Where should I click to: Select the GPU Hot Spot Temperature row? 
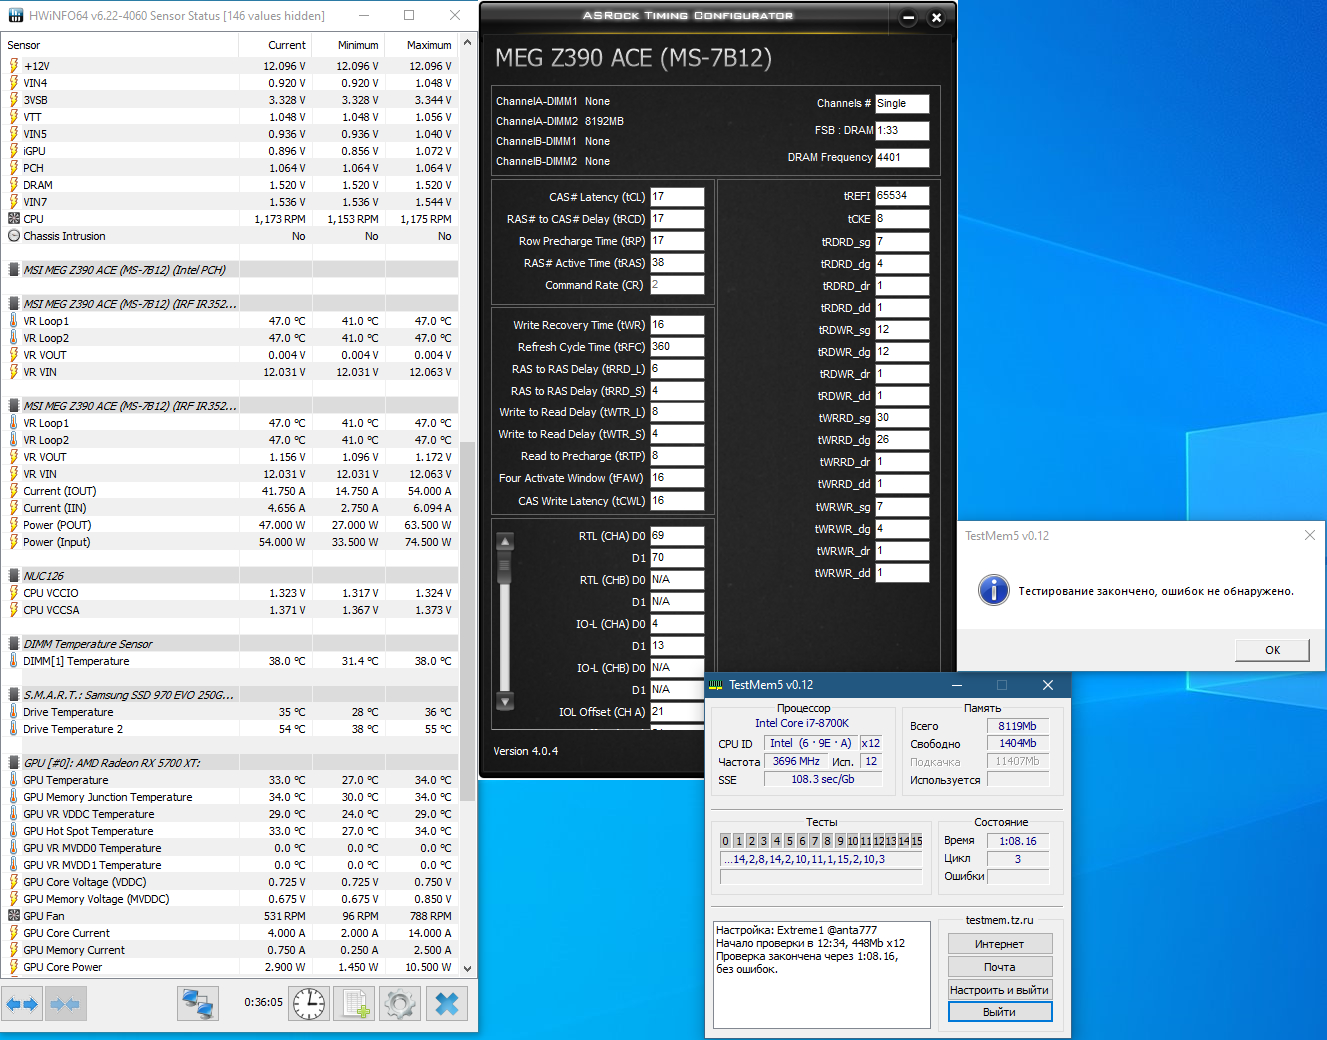(x=230, y=831)
